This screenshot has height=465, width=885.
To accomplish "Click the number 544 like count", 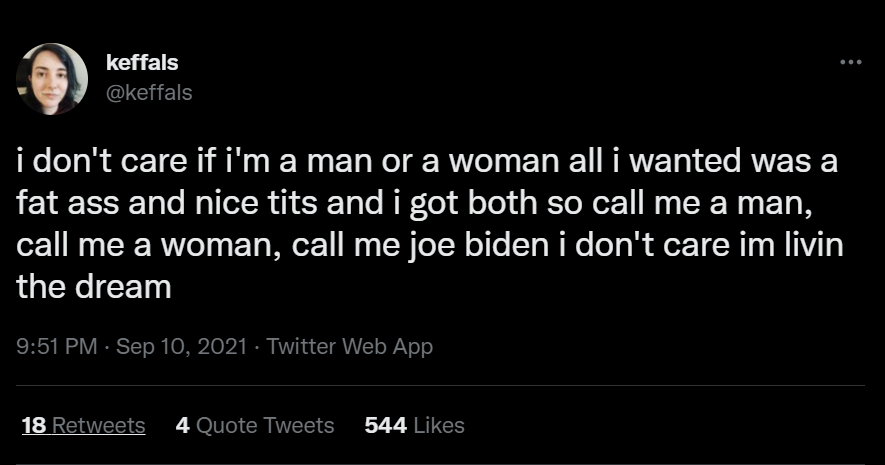I will 385,425.
